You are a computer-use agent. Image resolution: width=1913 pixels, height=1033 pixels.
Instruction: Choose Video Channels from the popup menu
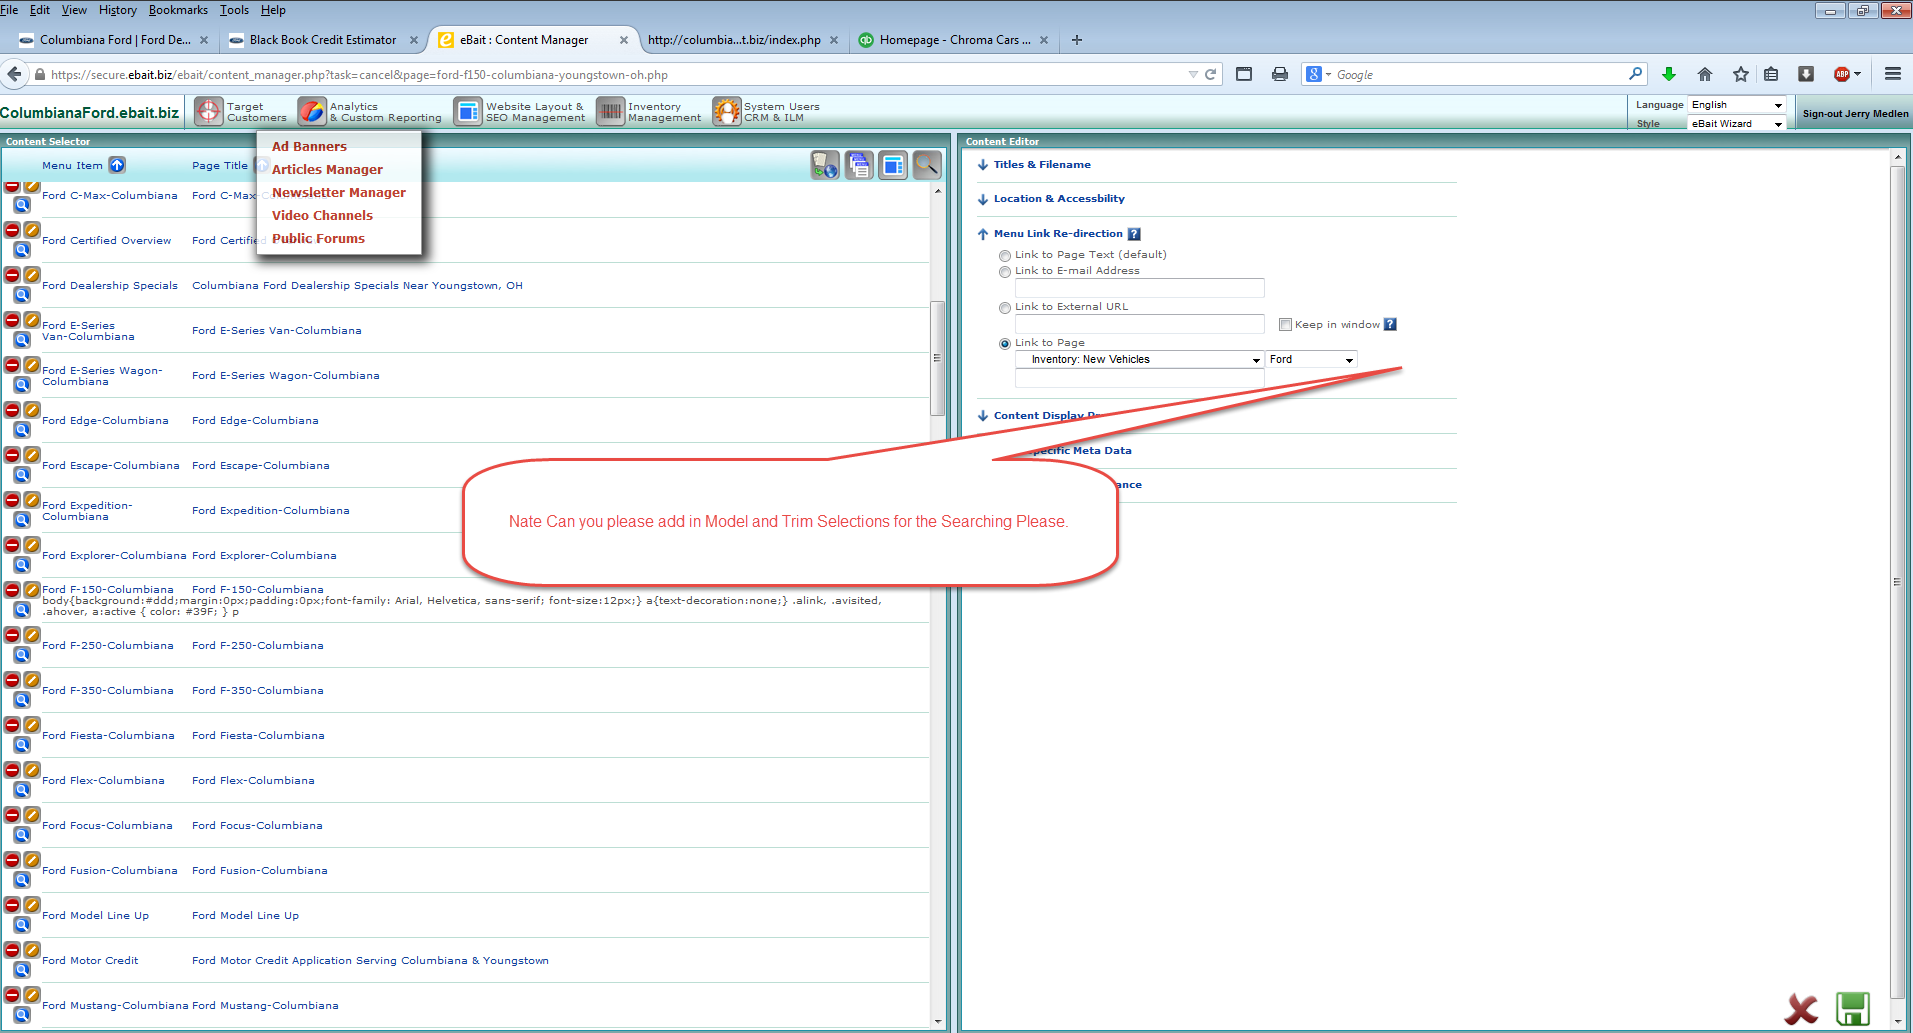(322, 215)
